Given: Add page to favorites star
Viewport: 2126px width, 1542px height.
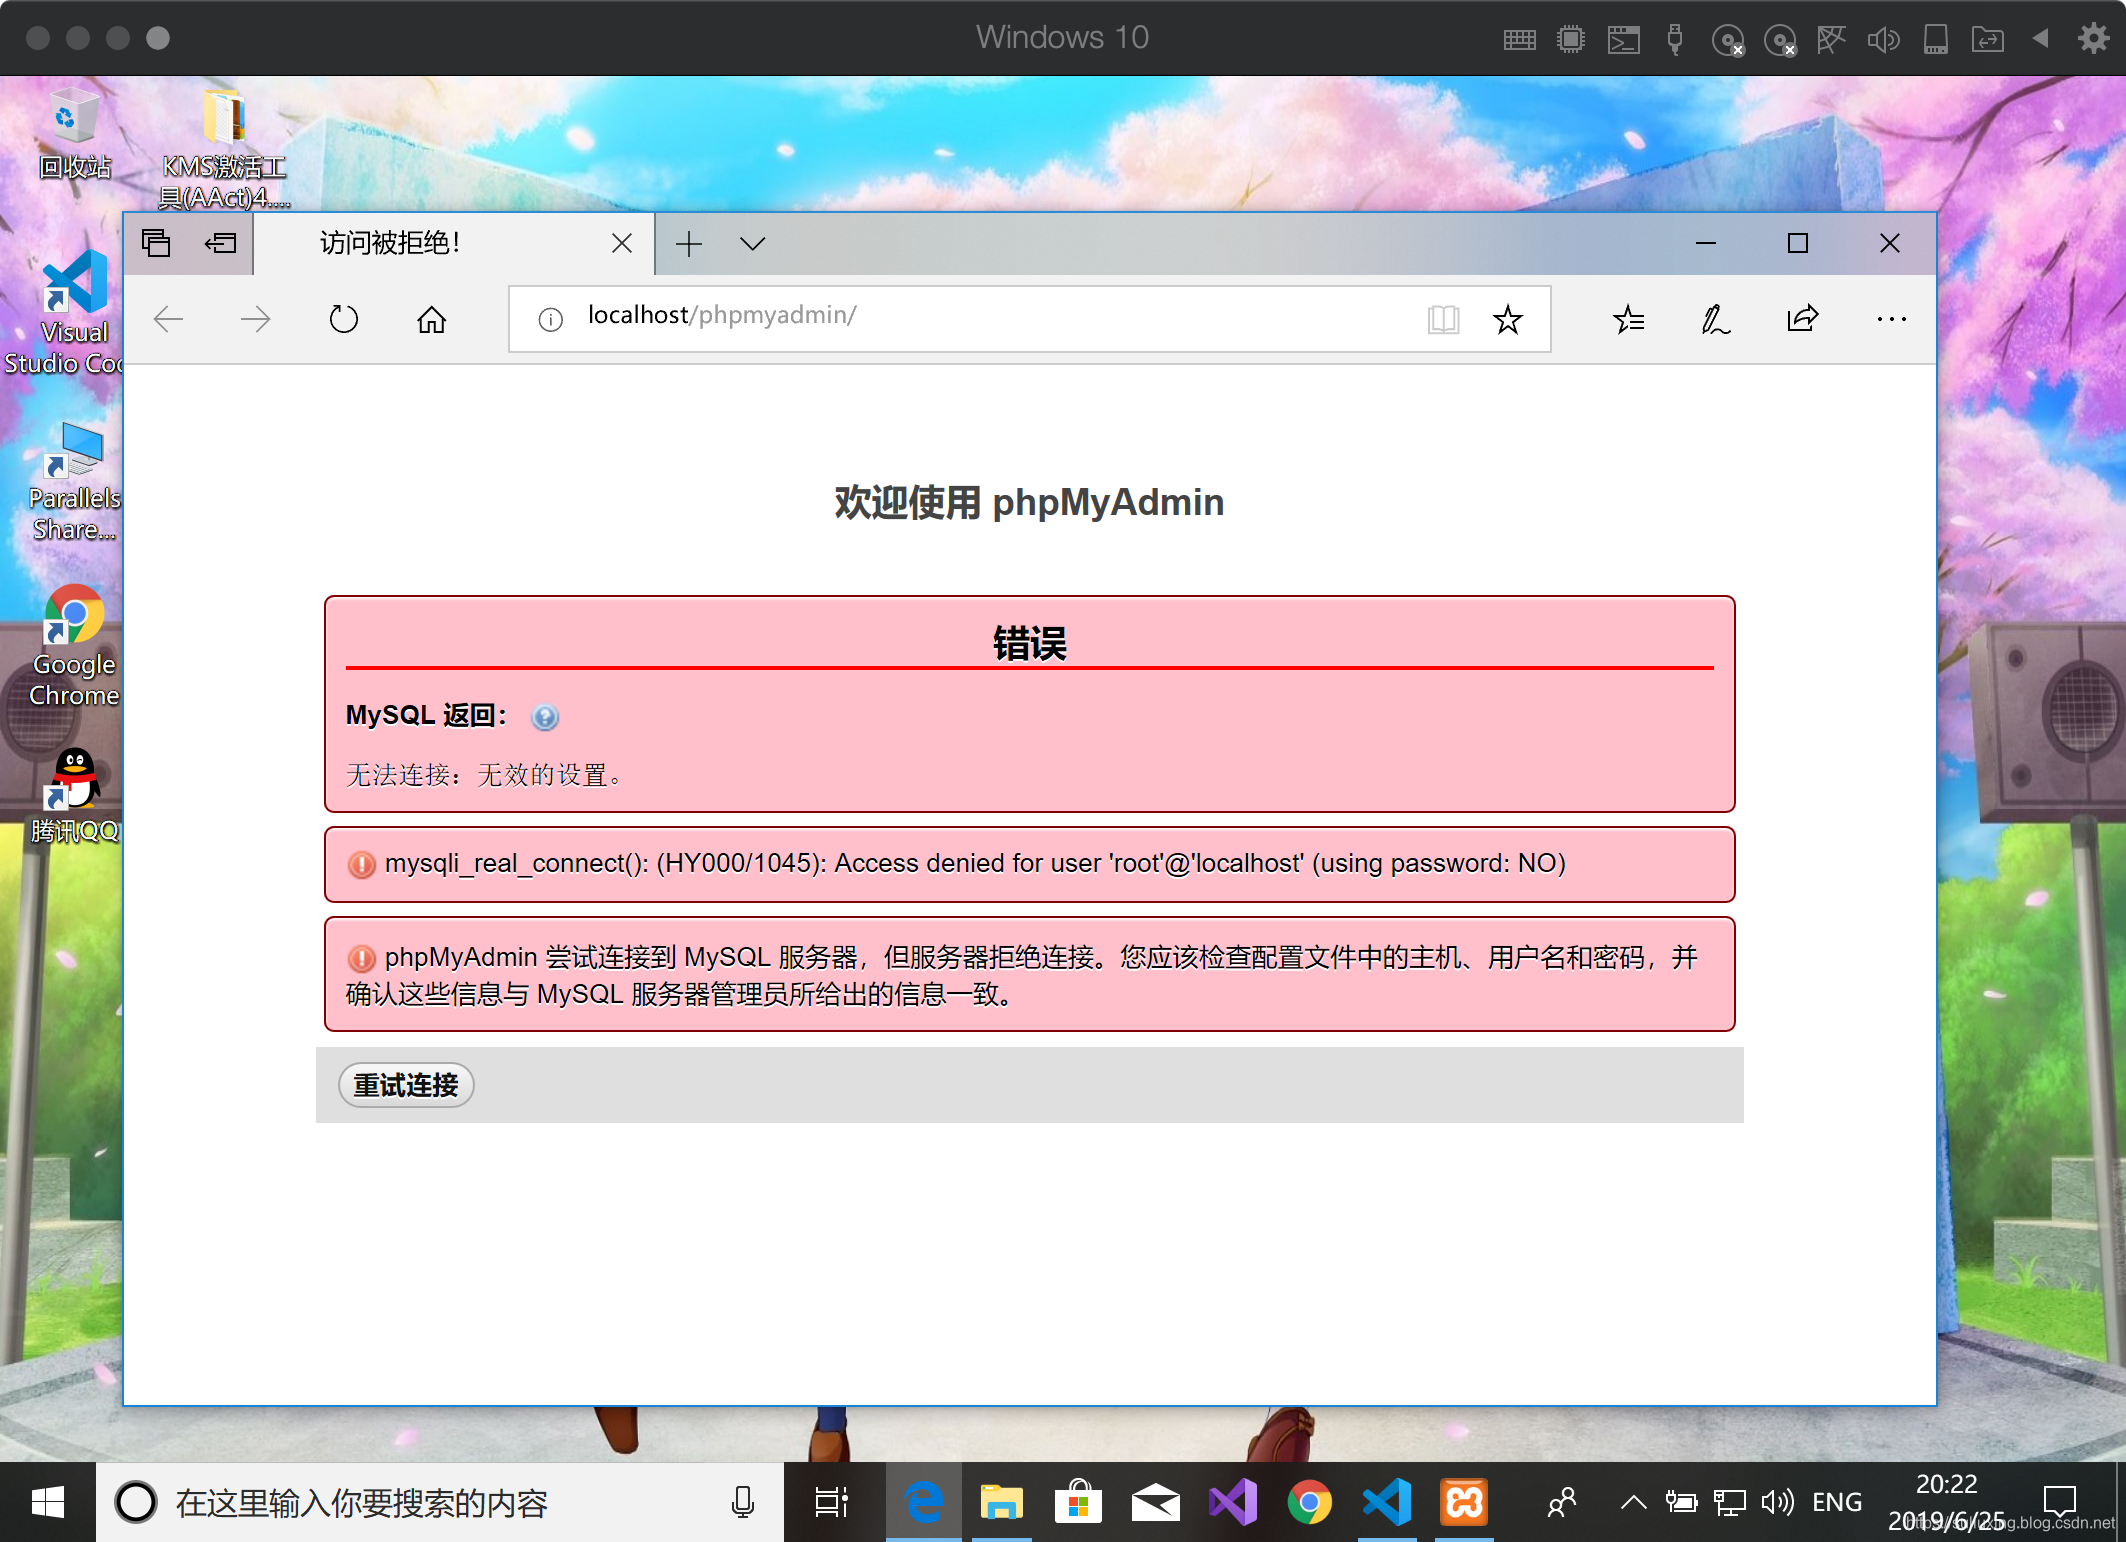Looking at the screenshot, I should coord(1507,320).
